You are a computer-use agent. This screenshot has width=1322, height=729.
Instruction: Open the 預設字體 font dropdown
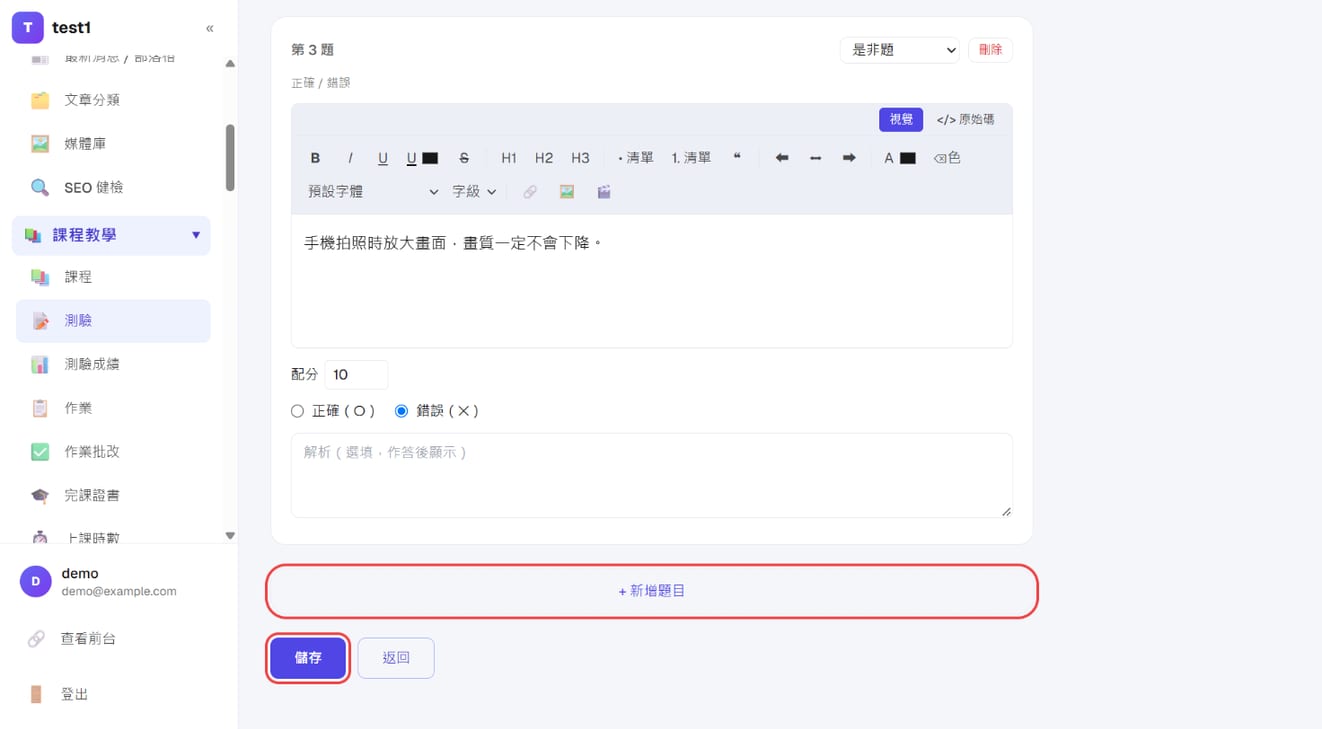click(372, 192)
